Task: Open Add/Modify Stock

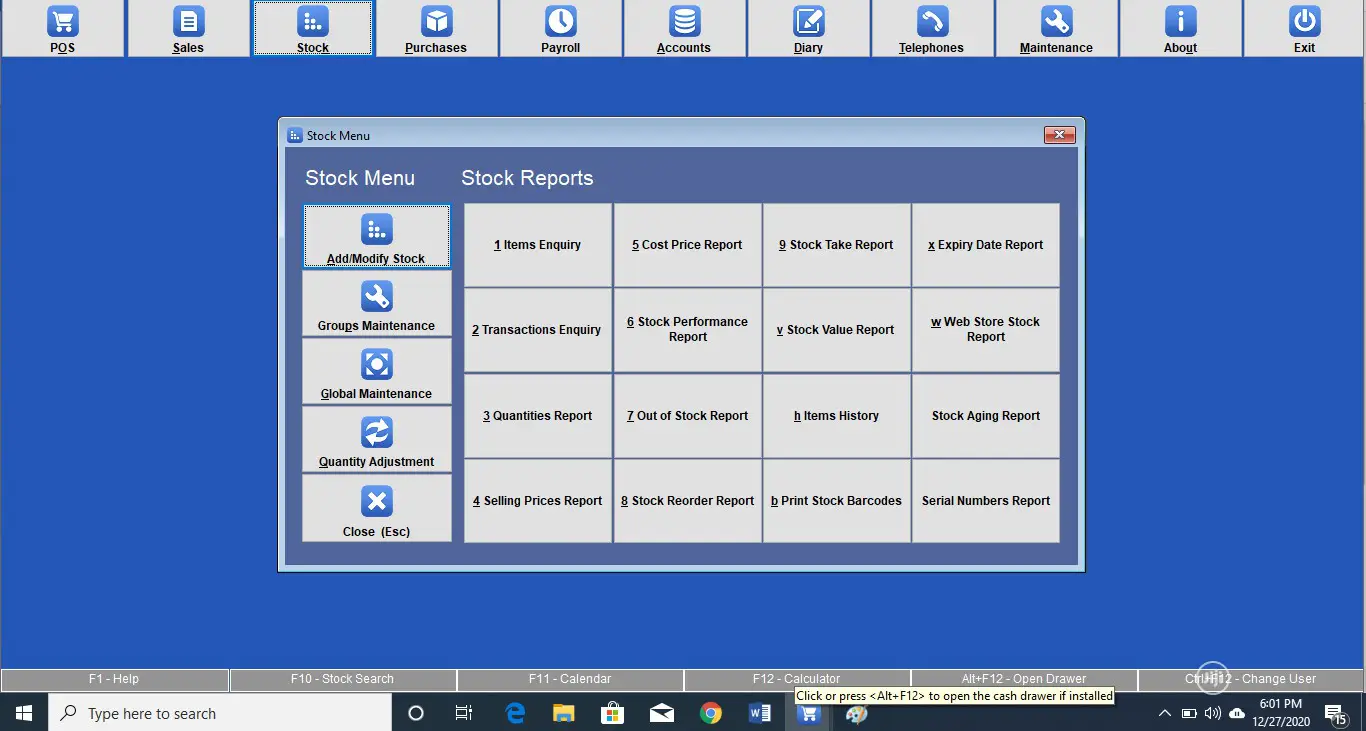Action: (x=376, y=237)
